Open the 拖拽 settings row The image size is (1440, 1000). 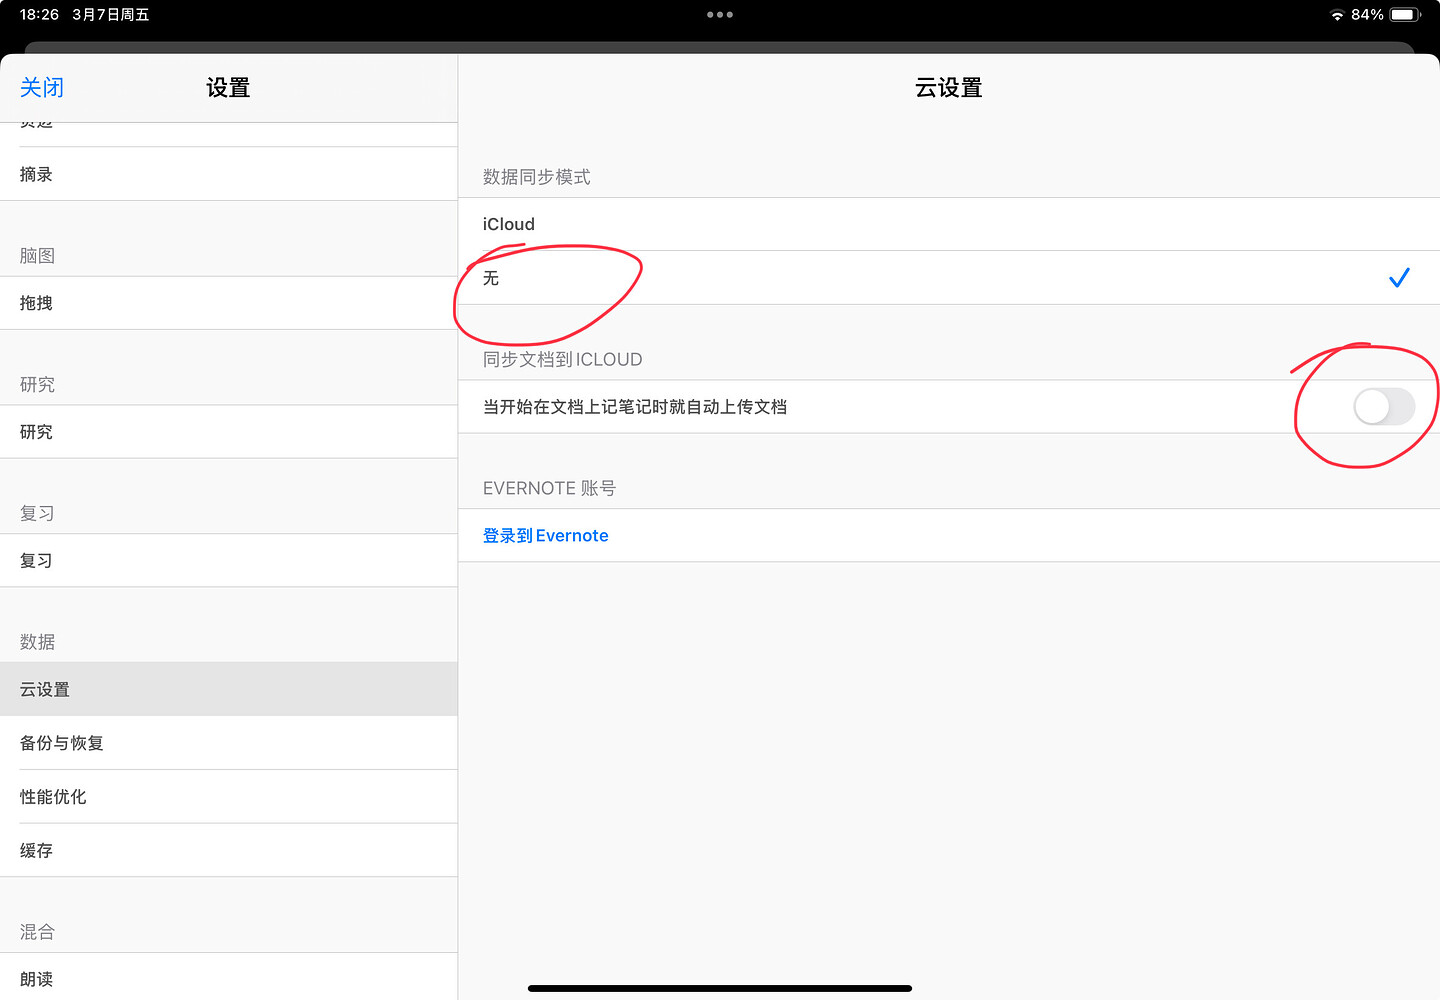pyautogui.click(x=229, y=303)
